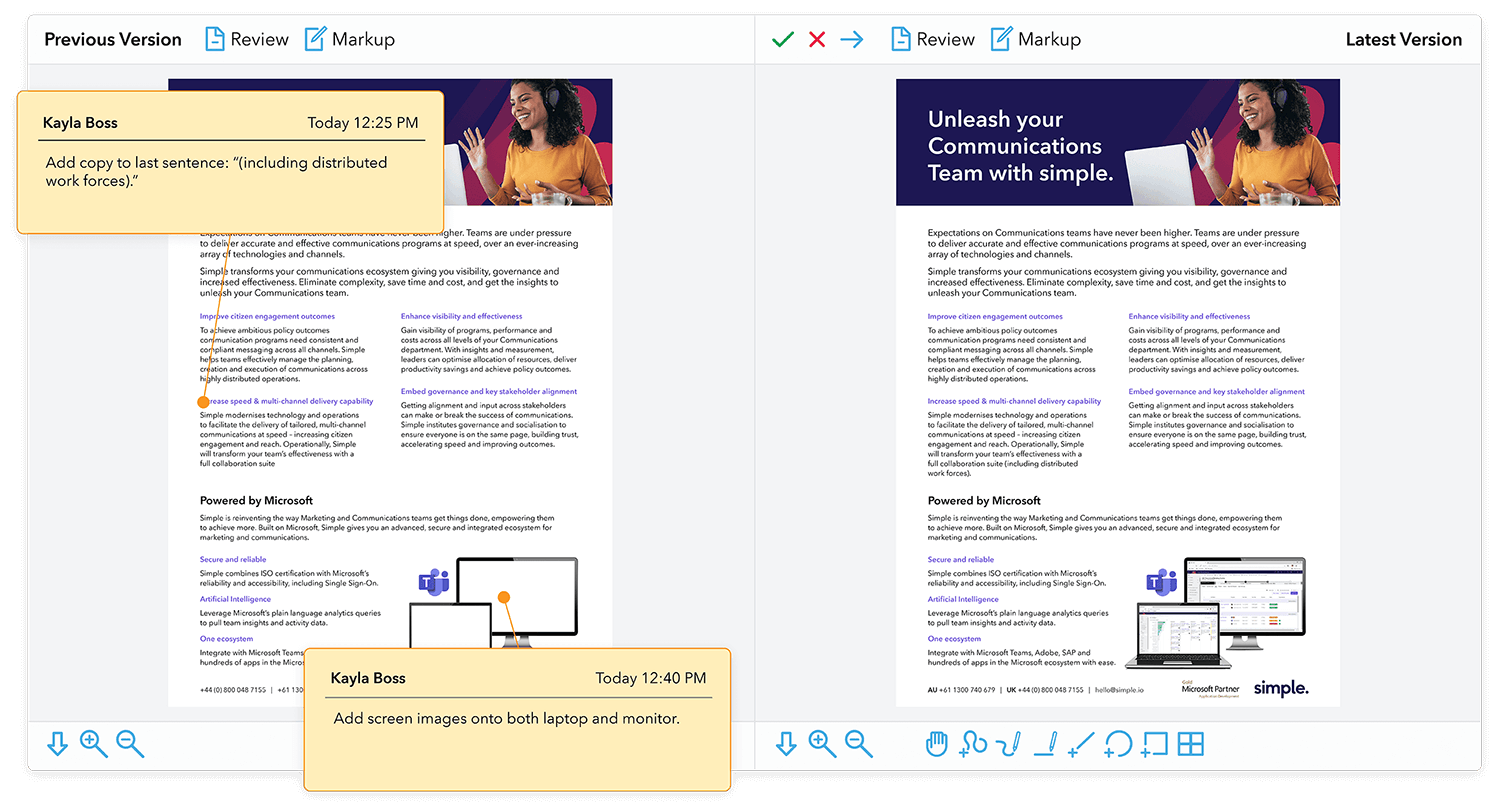Image resolution: width=1500 pixels, height=812 pixels.
Task: Select the rectangle annotation tool
Action: (1154, 744)
